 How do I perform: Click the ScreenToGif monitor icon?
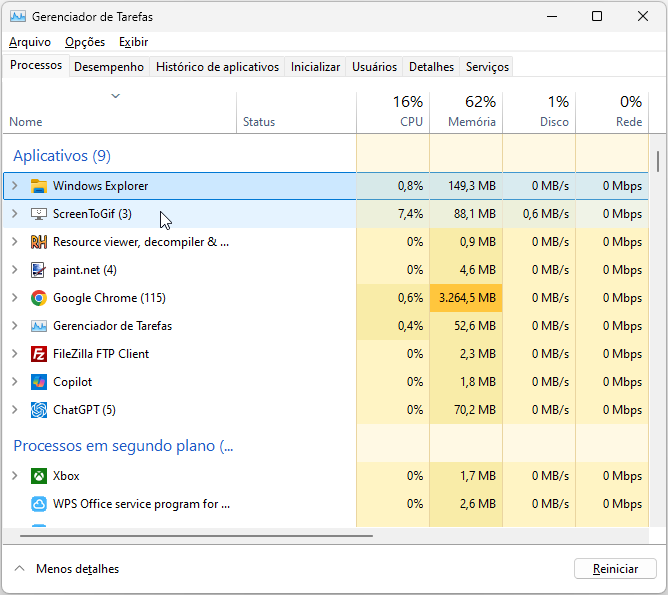(39, 214)
